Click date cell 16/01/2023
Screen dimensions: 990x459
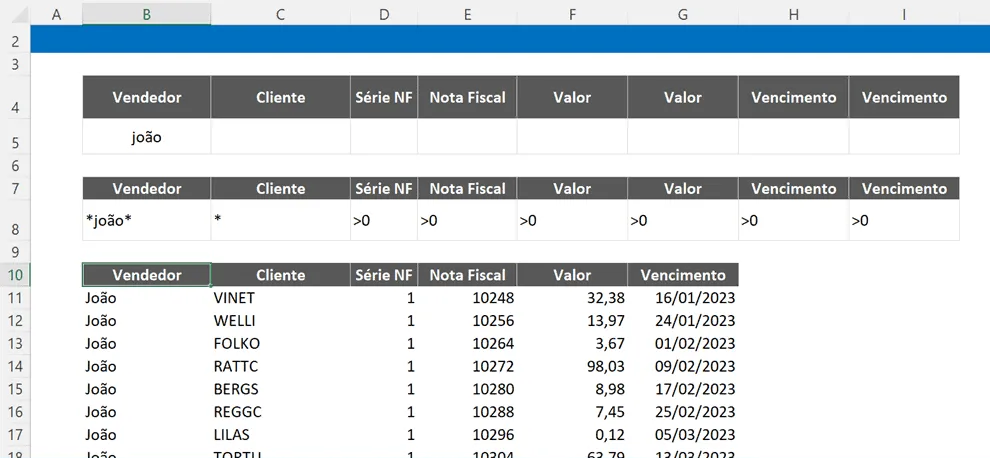pos(683,297)
